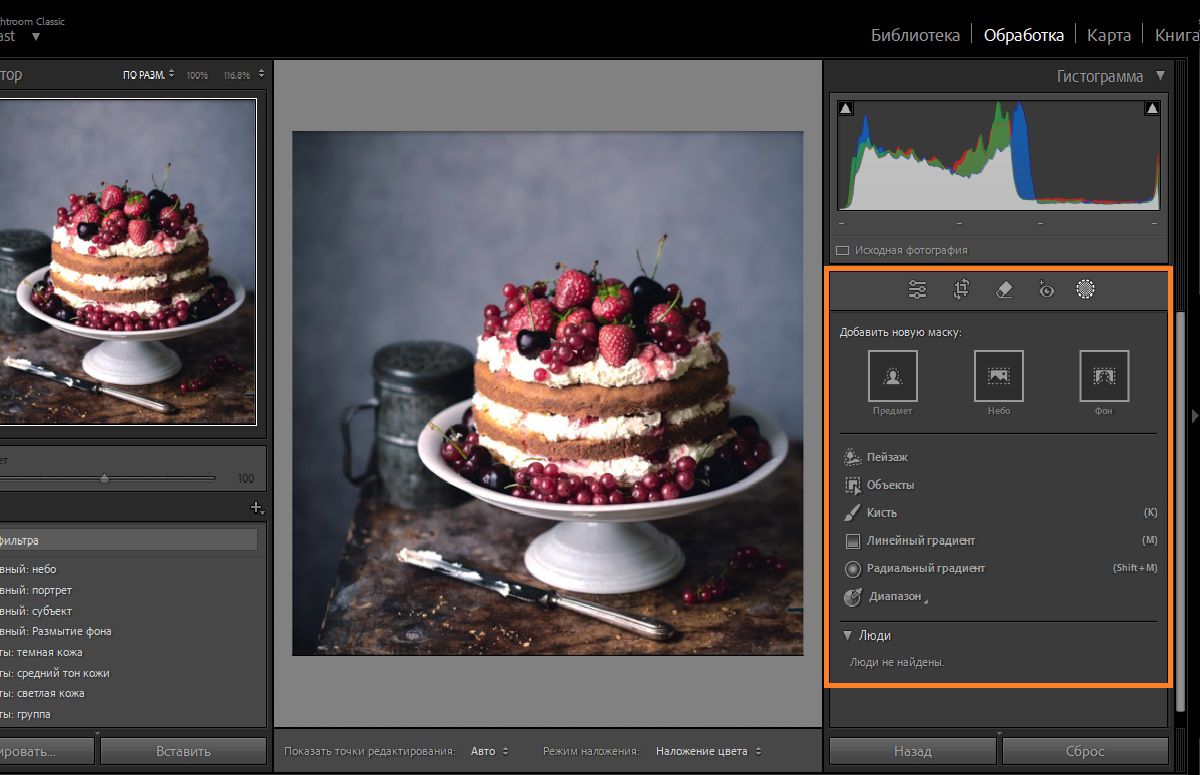Toggle highlight clipping indicator in histogram

pyautogui.click(x=1151, y=108)
